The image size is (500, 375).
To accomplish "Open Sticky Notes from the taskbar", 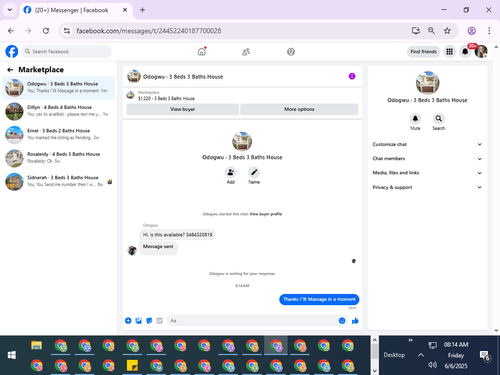I will click(132, 366).
